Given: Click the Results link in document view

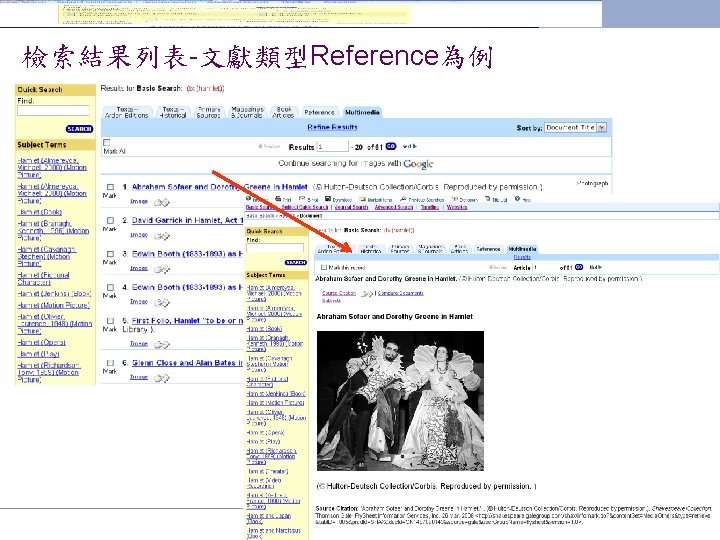Looking at the screenshot, I should (x=522, y=257).
